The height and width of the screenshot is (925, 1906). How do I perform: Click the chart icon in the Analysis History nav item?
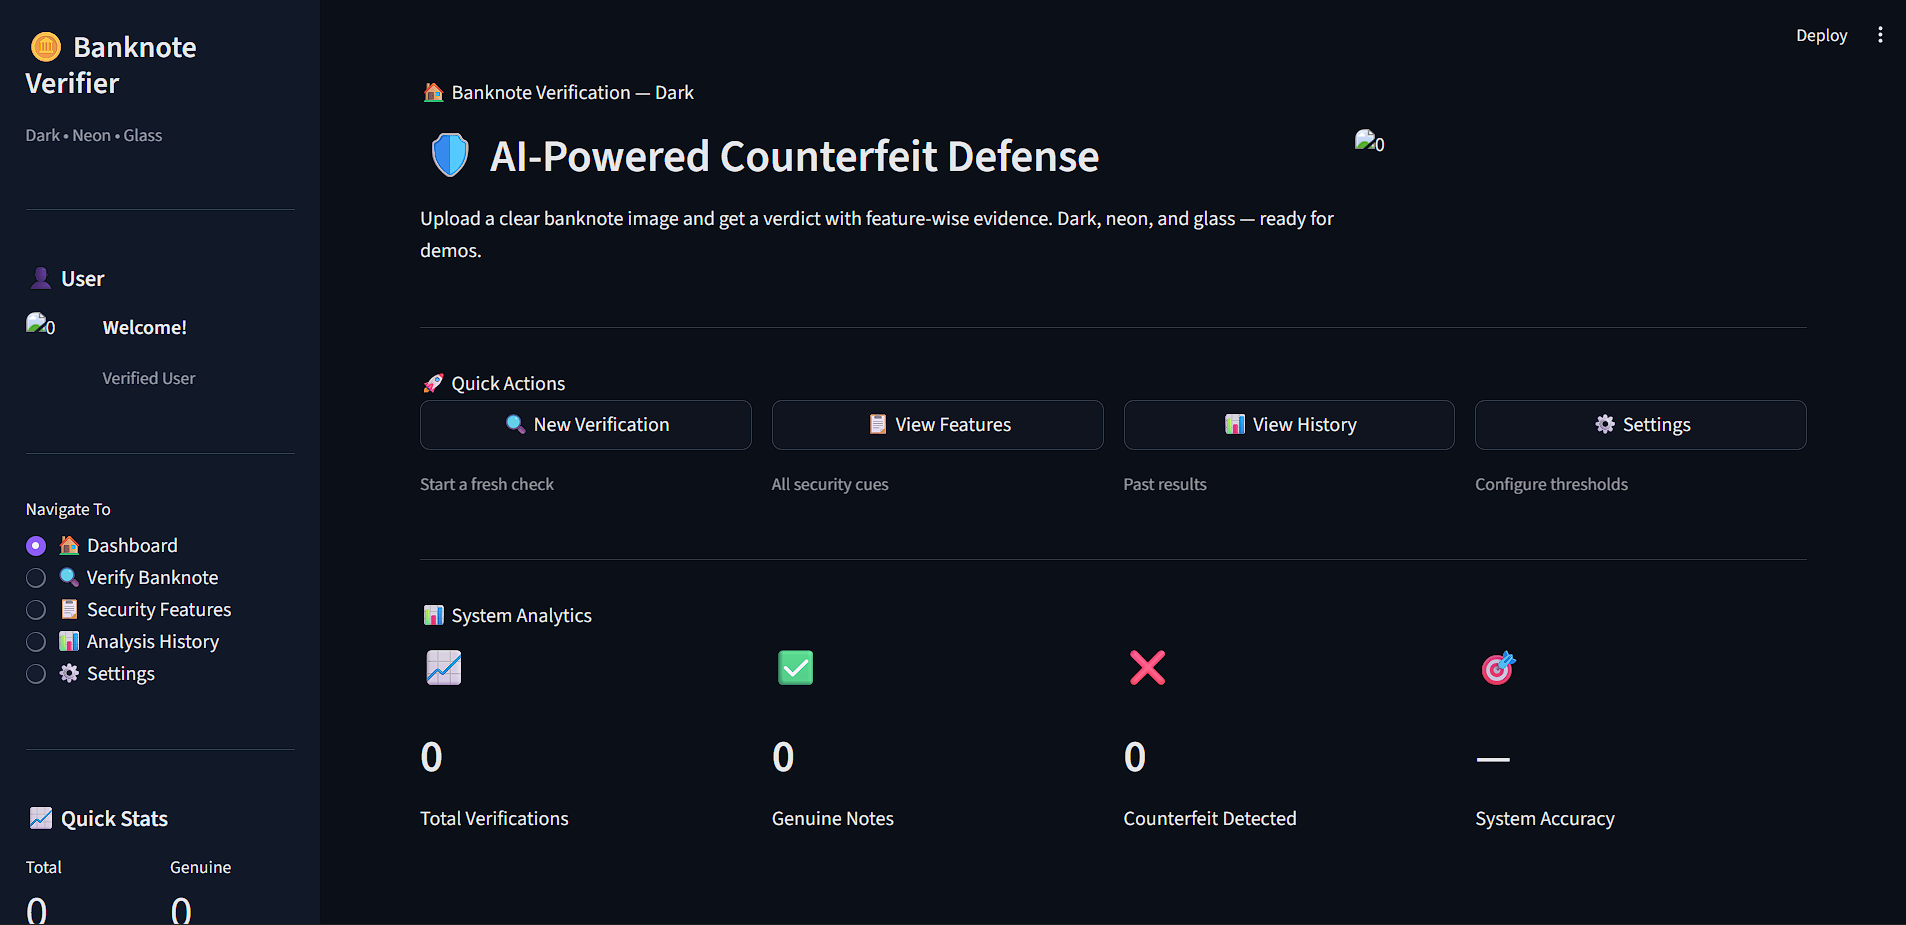(69, 641)
